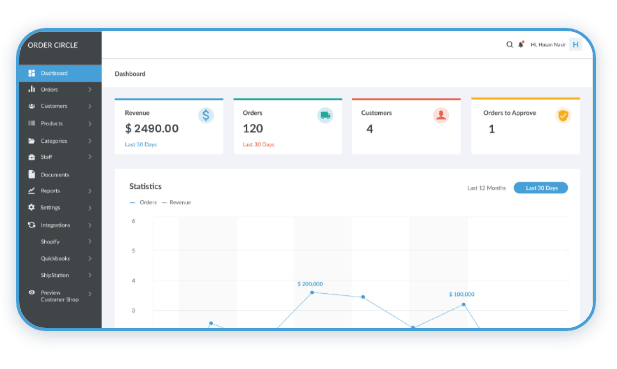This screenshot has width=617, height=369.
Task: Switch statistics to Last 12 Months
Action: tap(486, 188)
